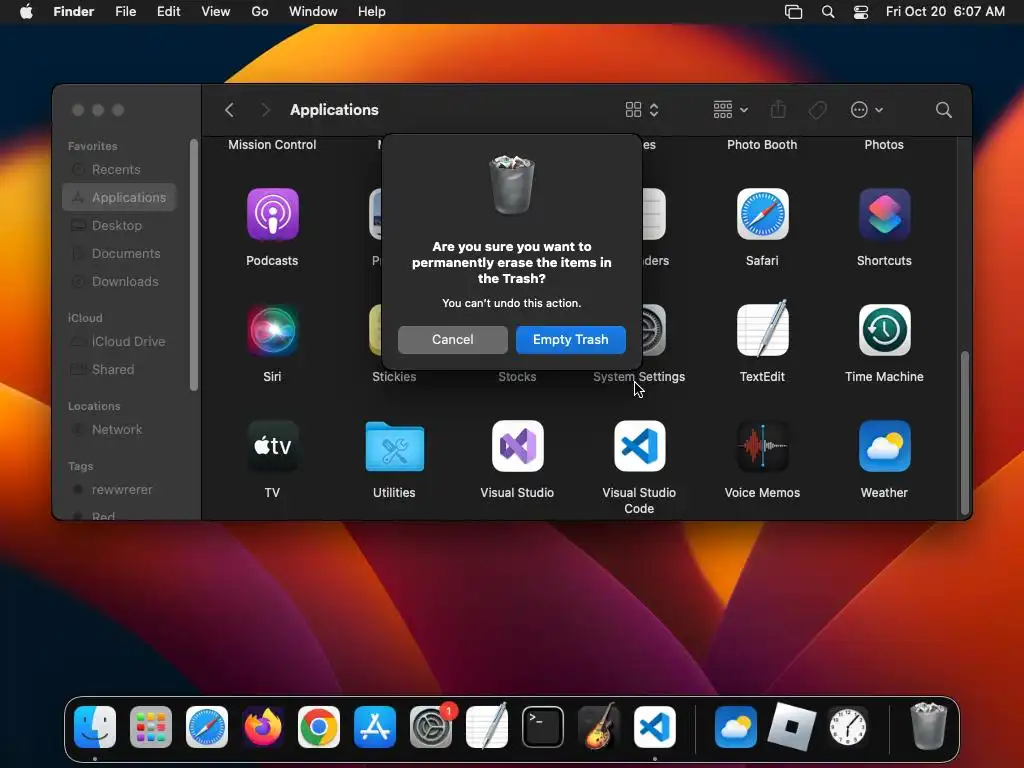Open System Settings from the Dock
This screenshot has width=1024, height=768.
tap(431, 727)
